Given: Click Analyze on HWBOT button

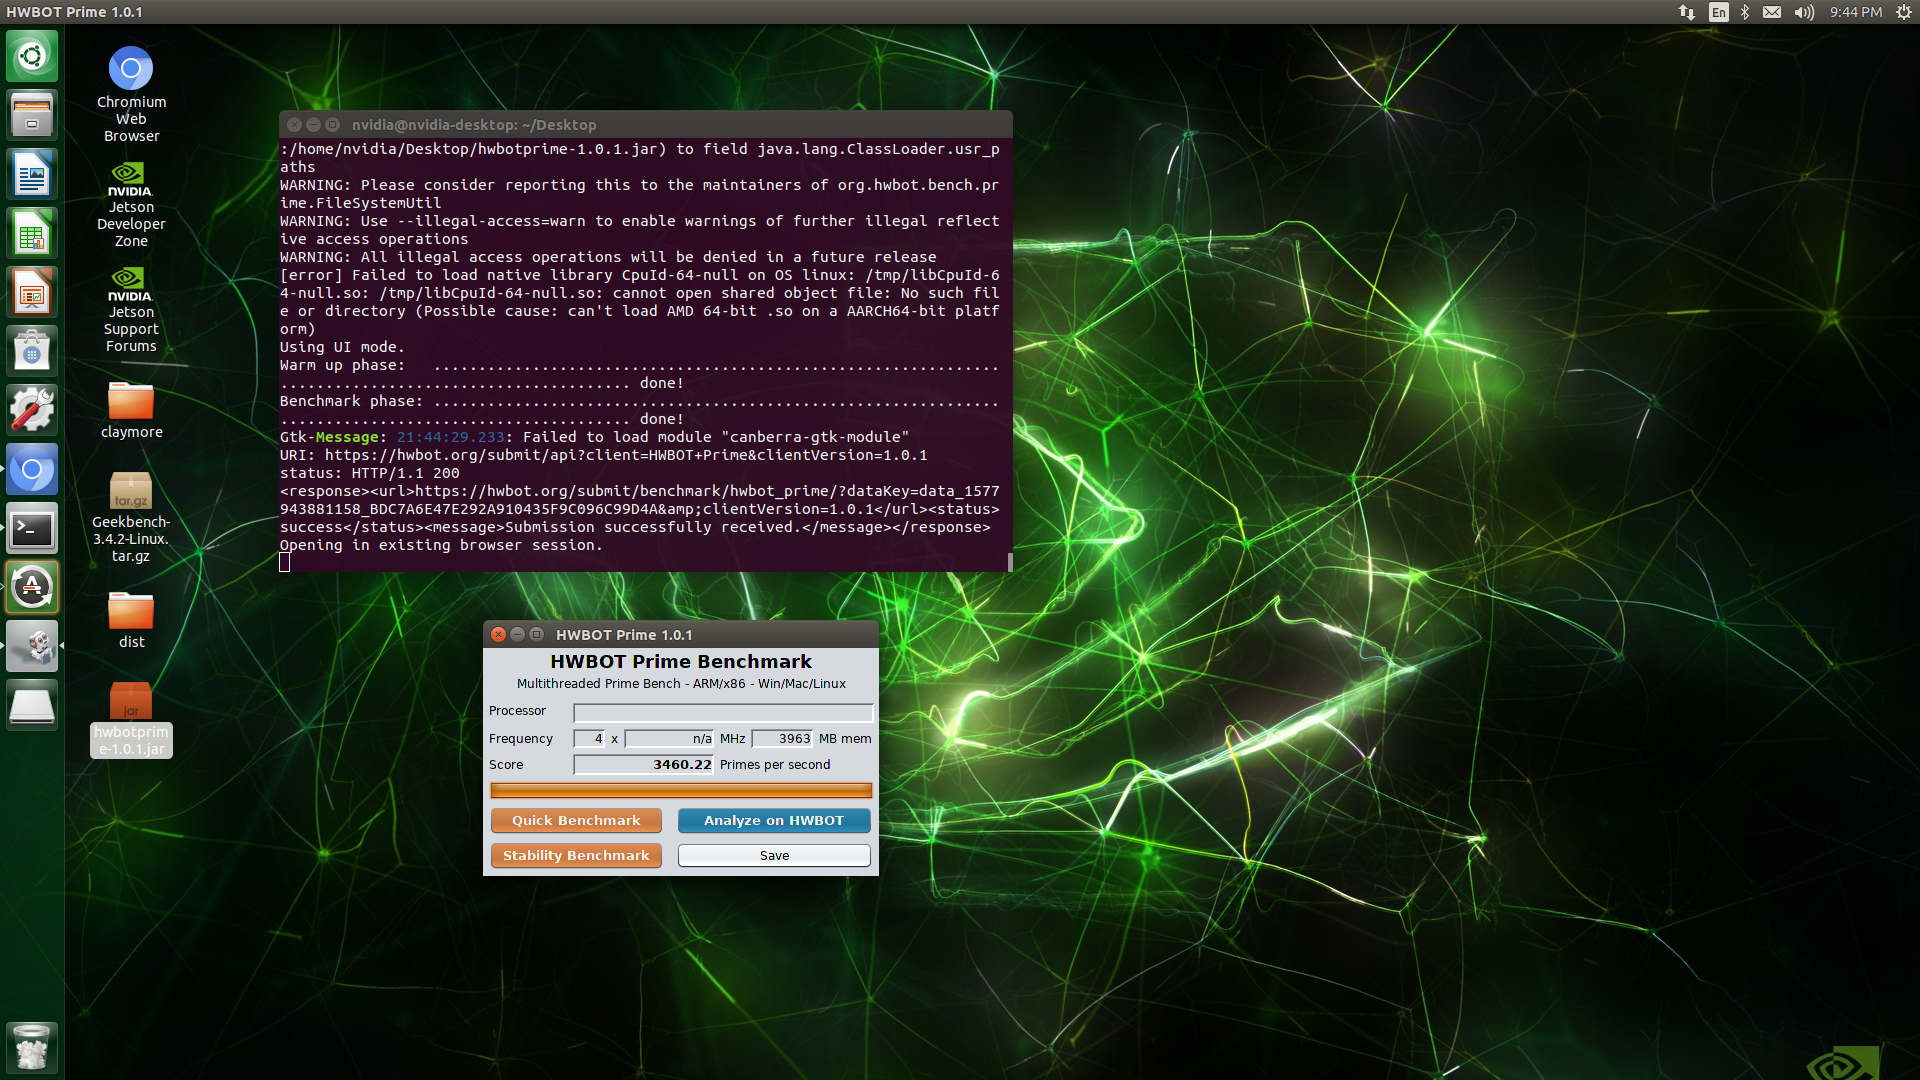Looking at the screenshot, I should (x=774, y=820).
